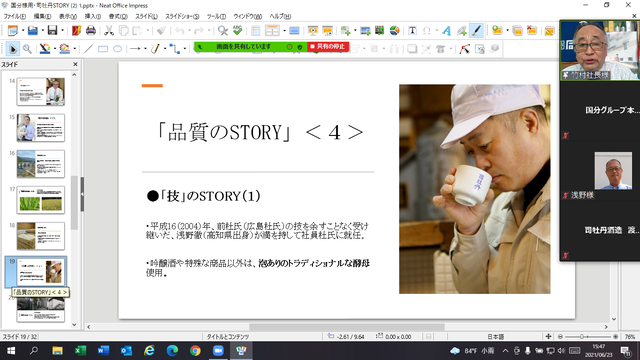Insert a text box icon
This screenshot has width=640, height=360.
click(x=412, y=31)
